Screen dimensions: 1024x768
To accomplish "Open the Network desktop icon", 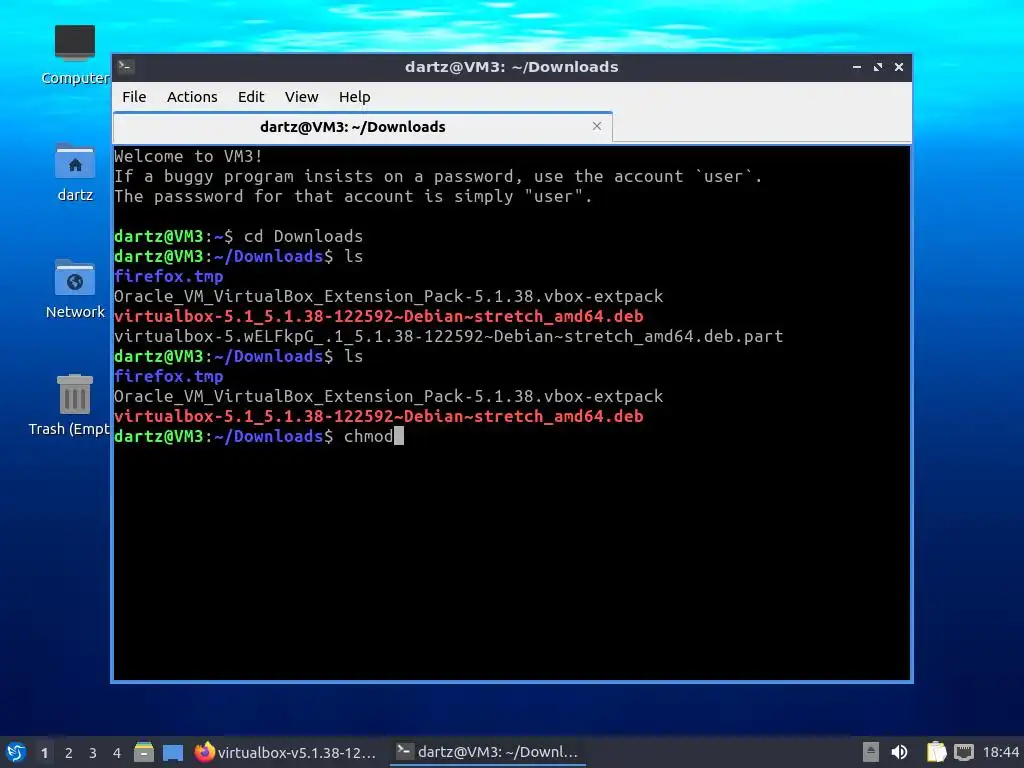I will [74, 289].
